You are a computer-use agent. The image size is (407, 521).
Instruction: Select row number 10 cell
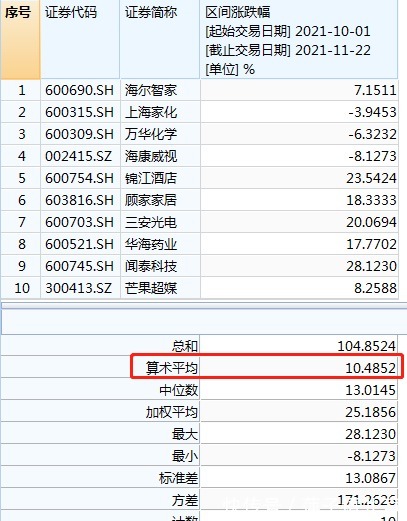pos(20,288)
